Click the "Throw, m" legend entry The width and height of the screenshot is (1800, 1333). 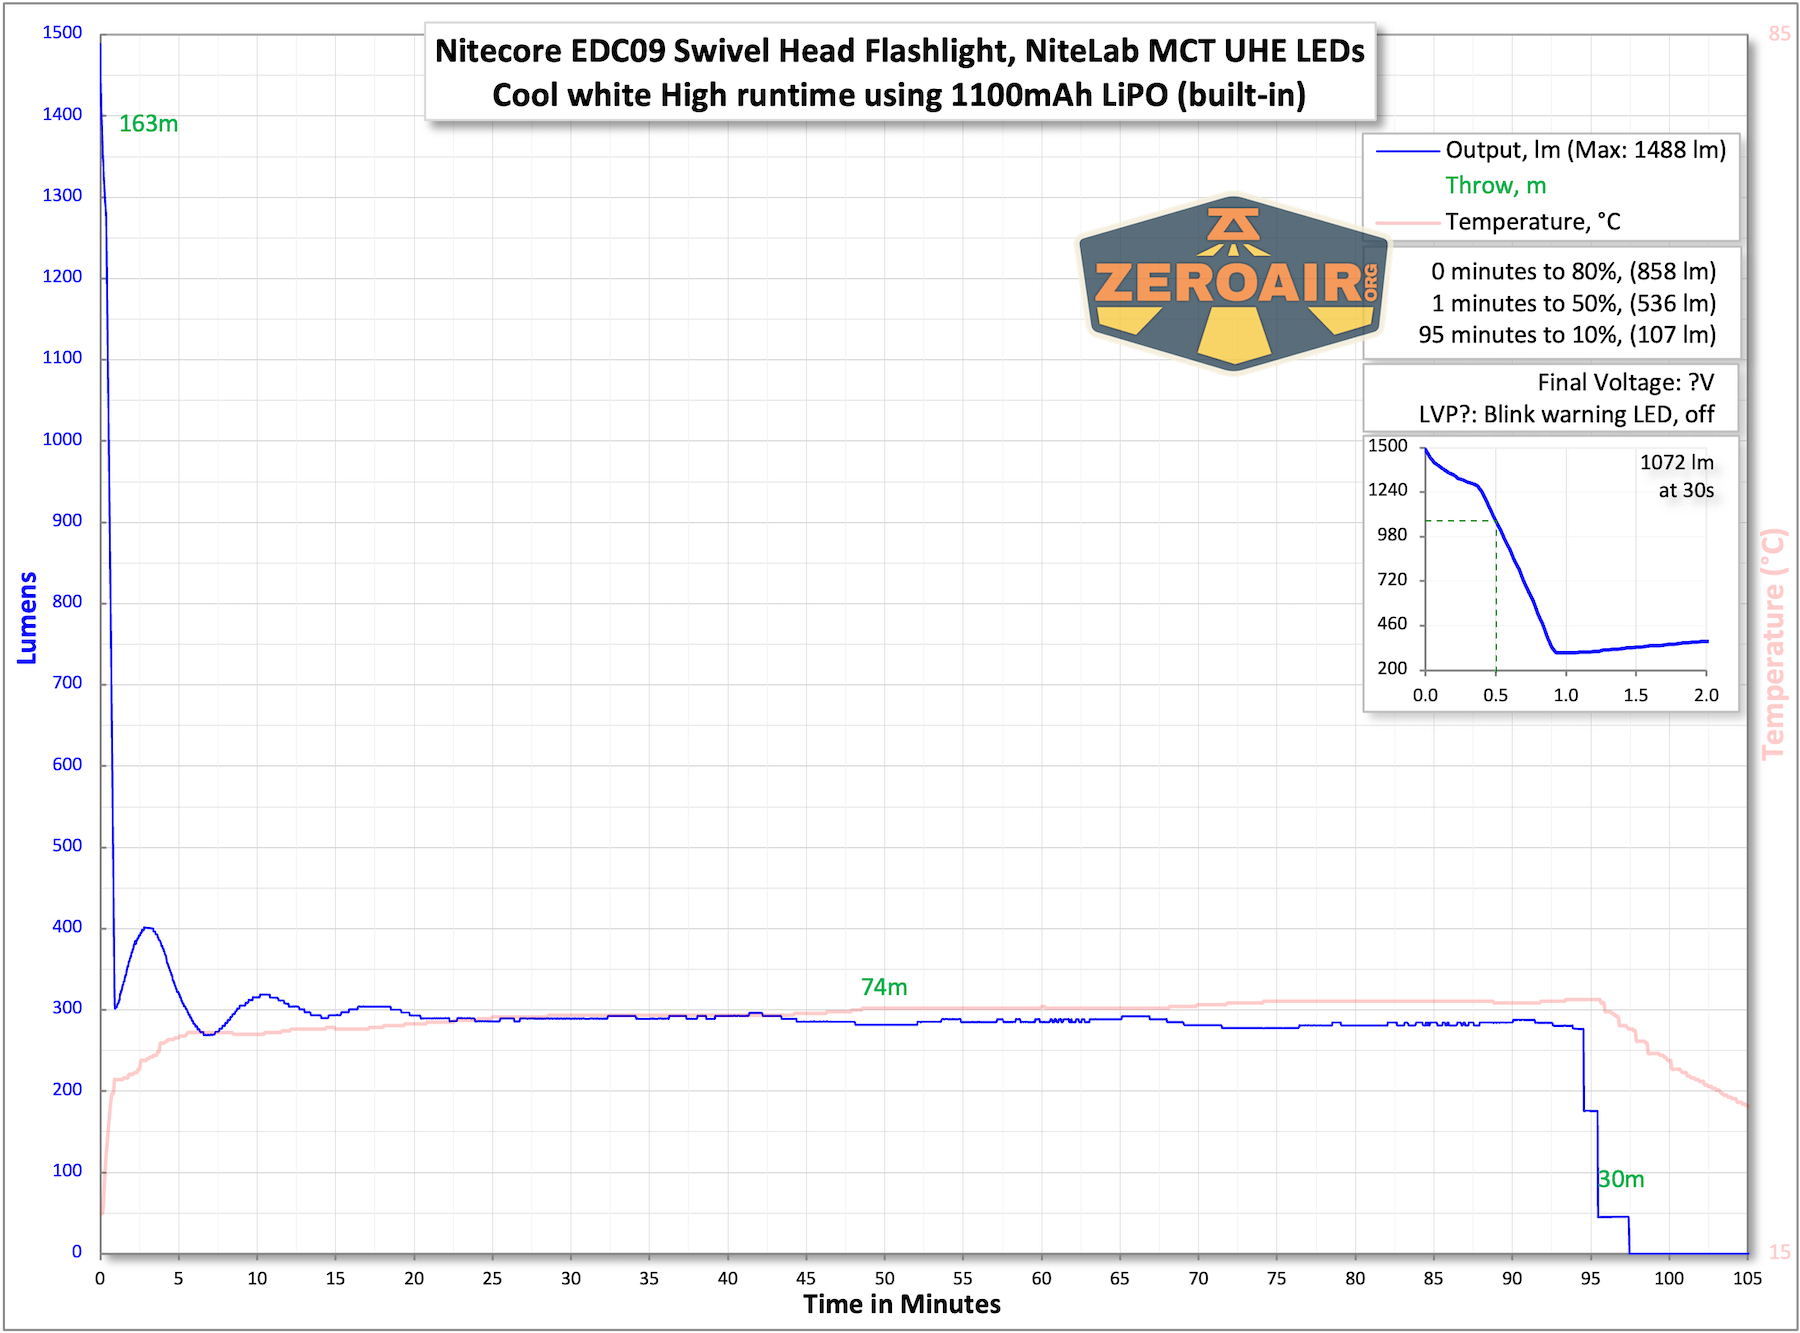point(1495,186)
